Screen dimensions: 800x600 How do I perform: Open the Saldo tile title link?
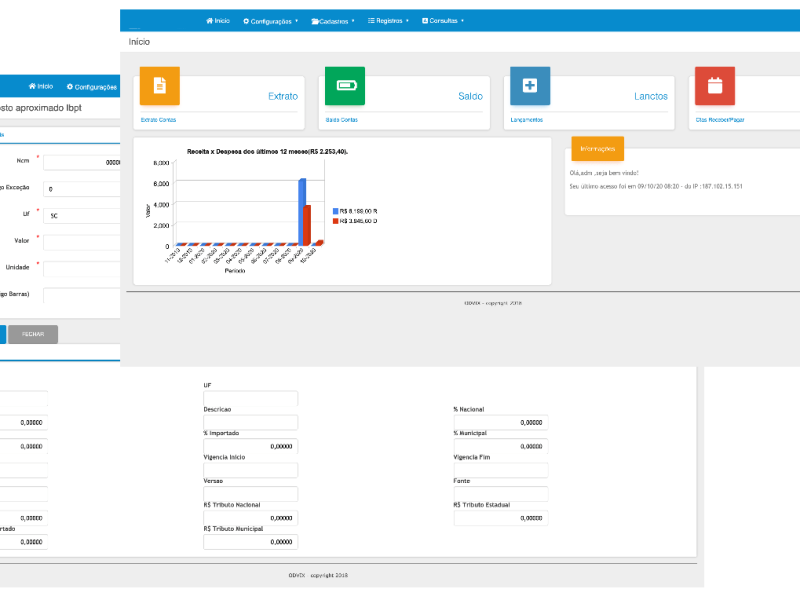pyautogui.click(x=470, y=96)
